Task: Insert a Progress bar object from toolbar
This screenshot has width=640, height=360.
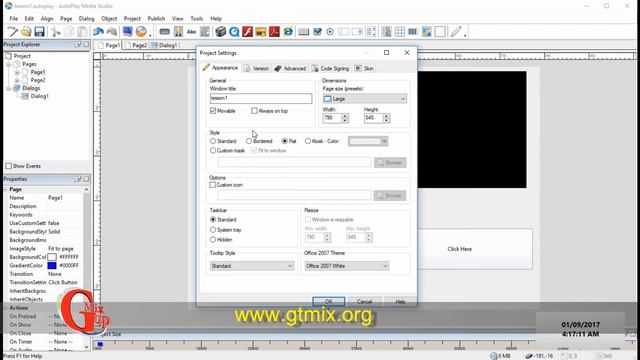Action: pos(413,31)
